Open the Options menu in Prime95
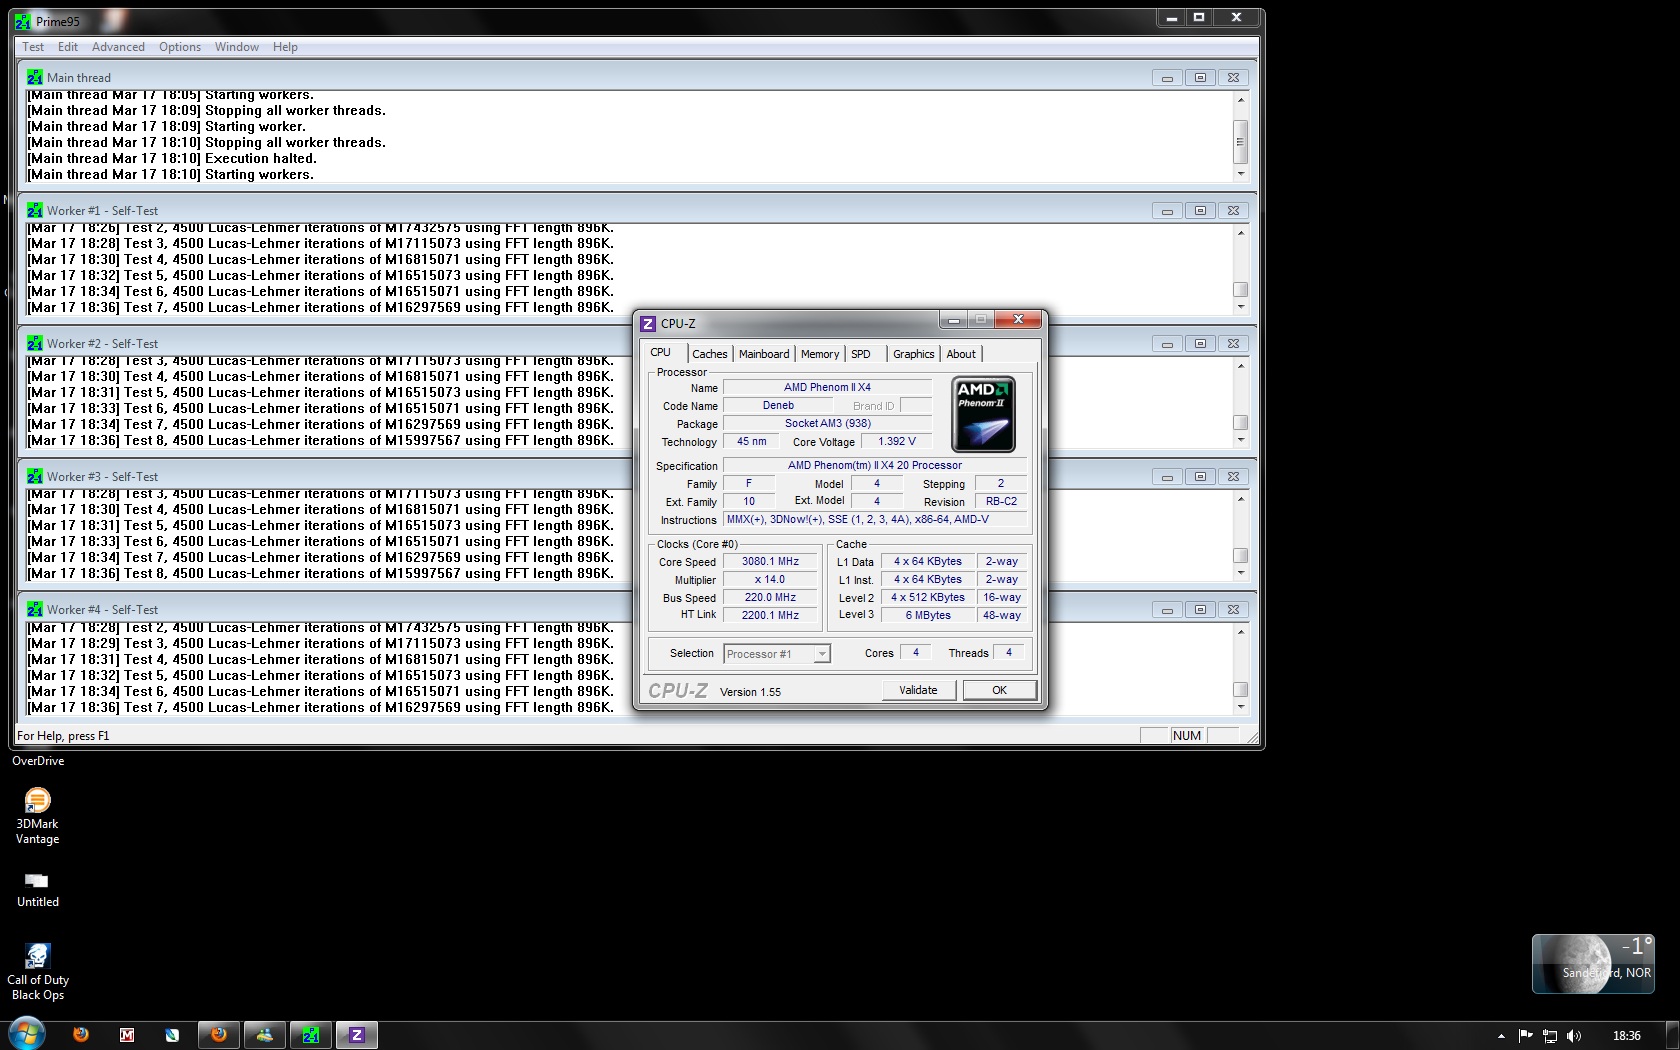 (180, 47)
